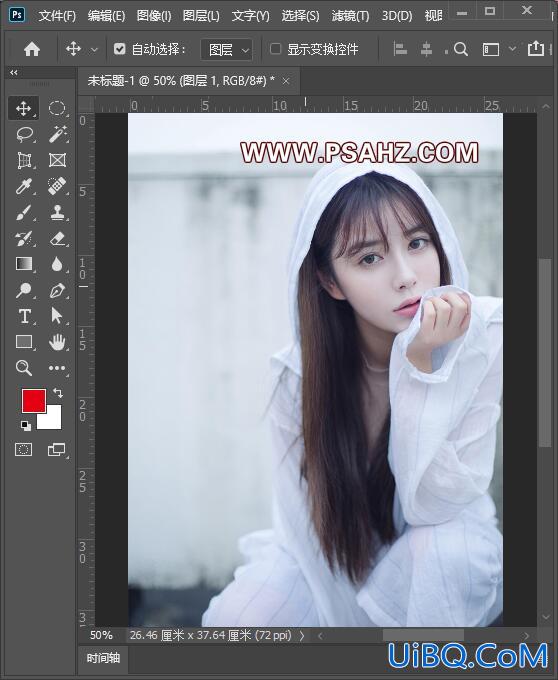Image resolution: width=558 pixels, height=680 pixels.
Task: Align horizontal centers in options bar
Action: (x=427, y=49)
